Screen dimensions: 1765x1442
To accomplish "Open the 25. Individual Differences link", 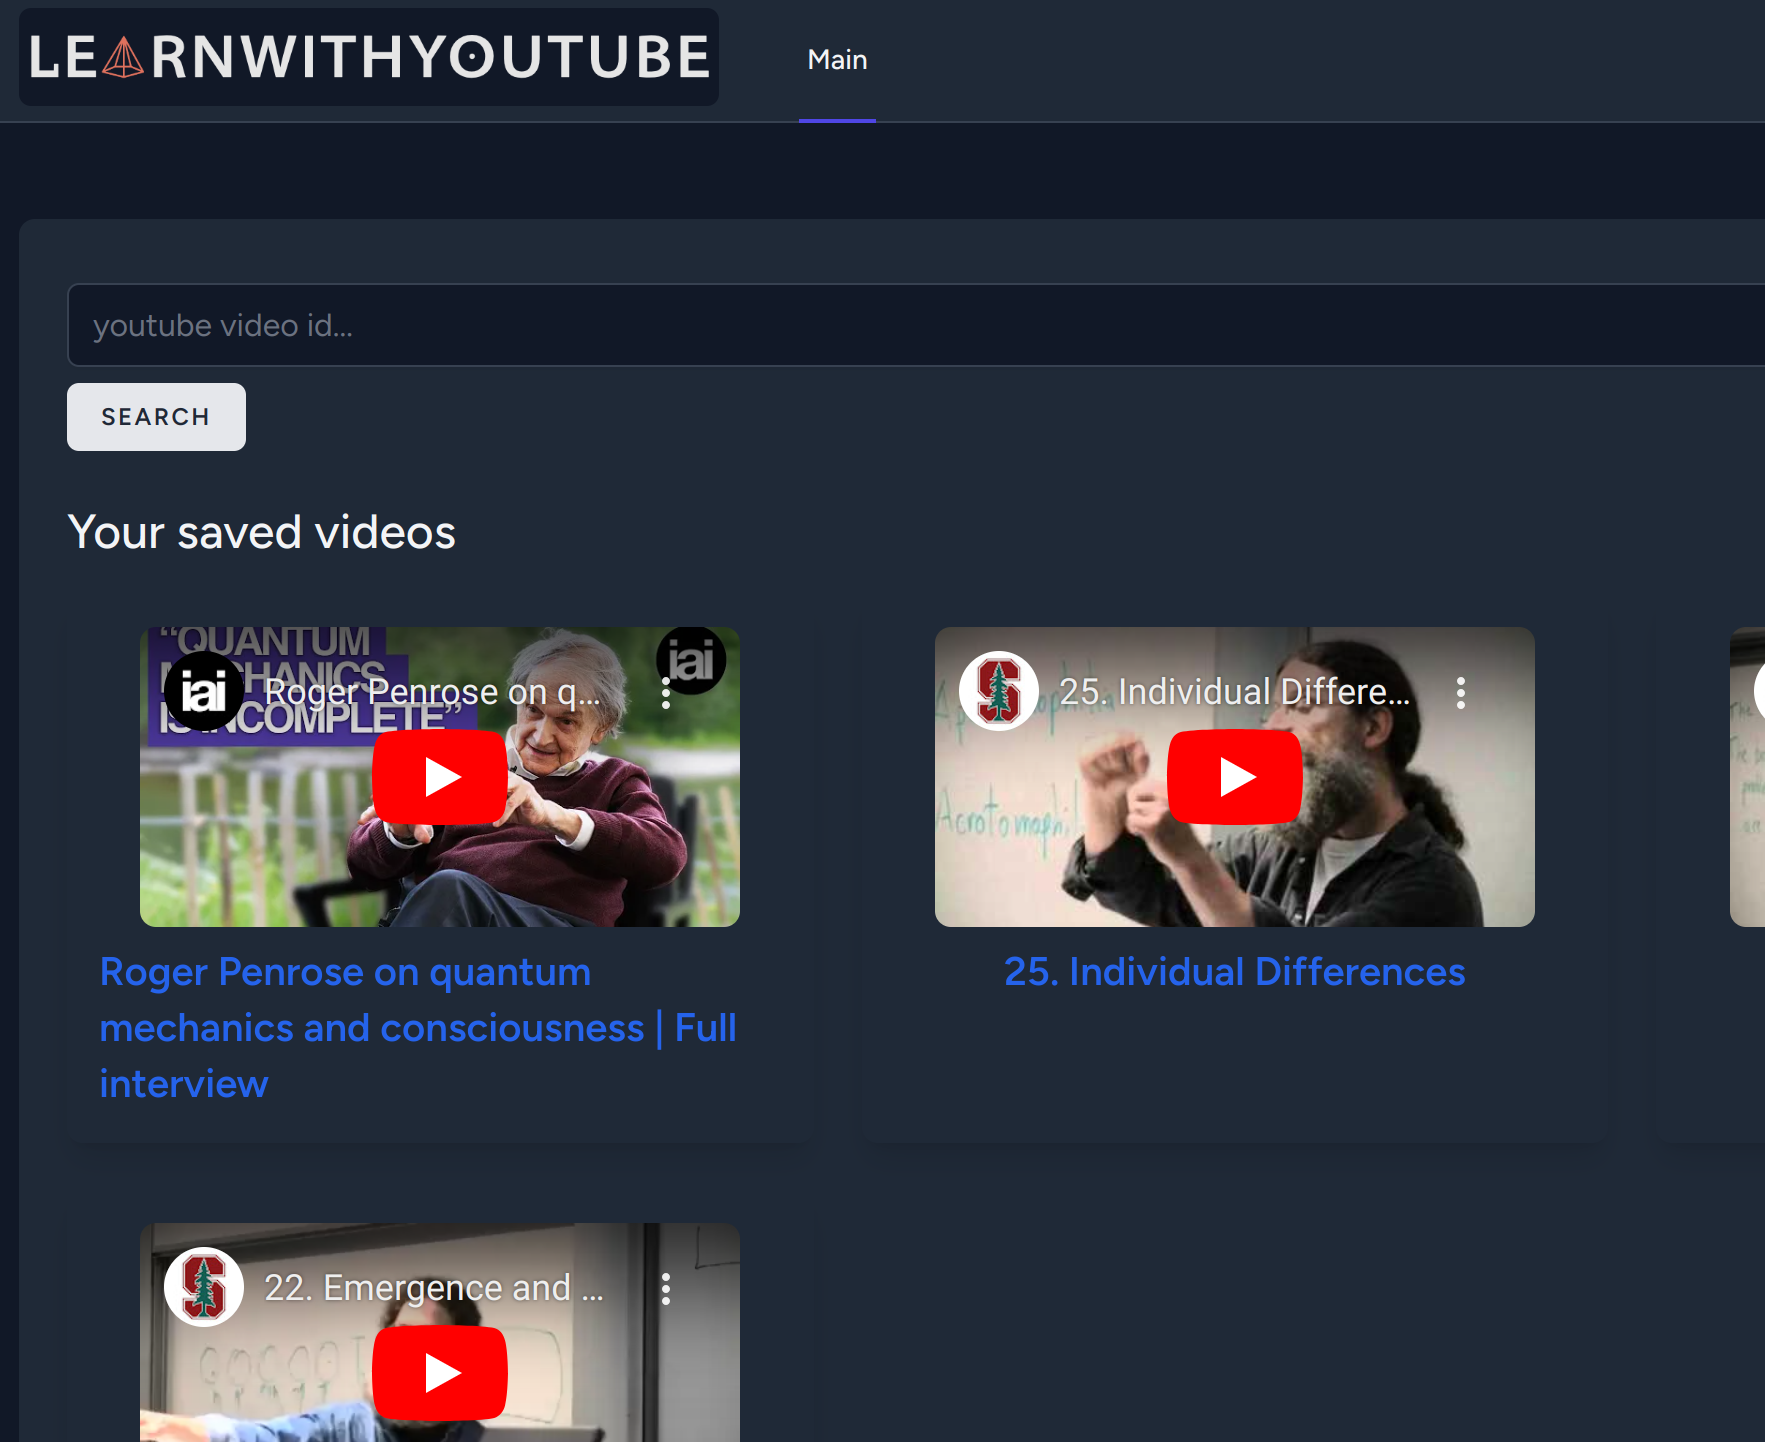I will tap(1235, 972).
